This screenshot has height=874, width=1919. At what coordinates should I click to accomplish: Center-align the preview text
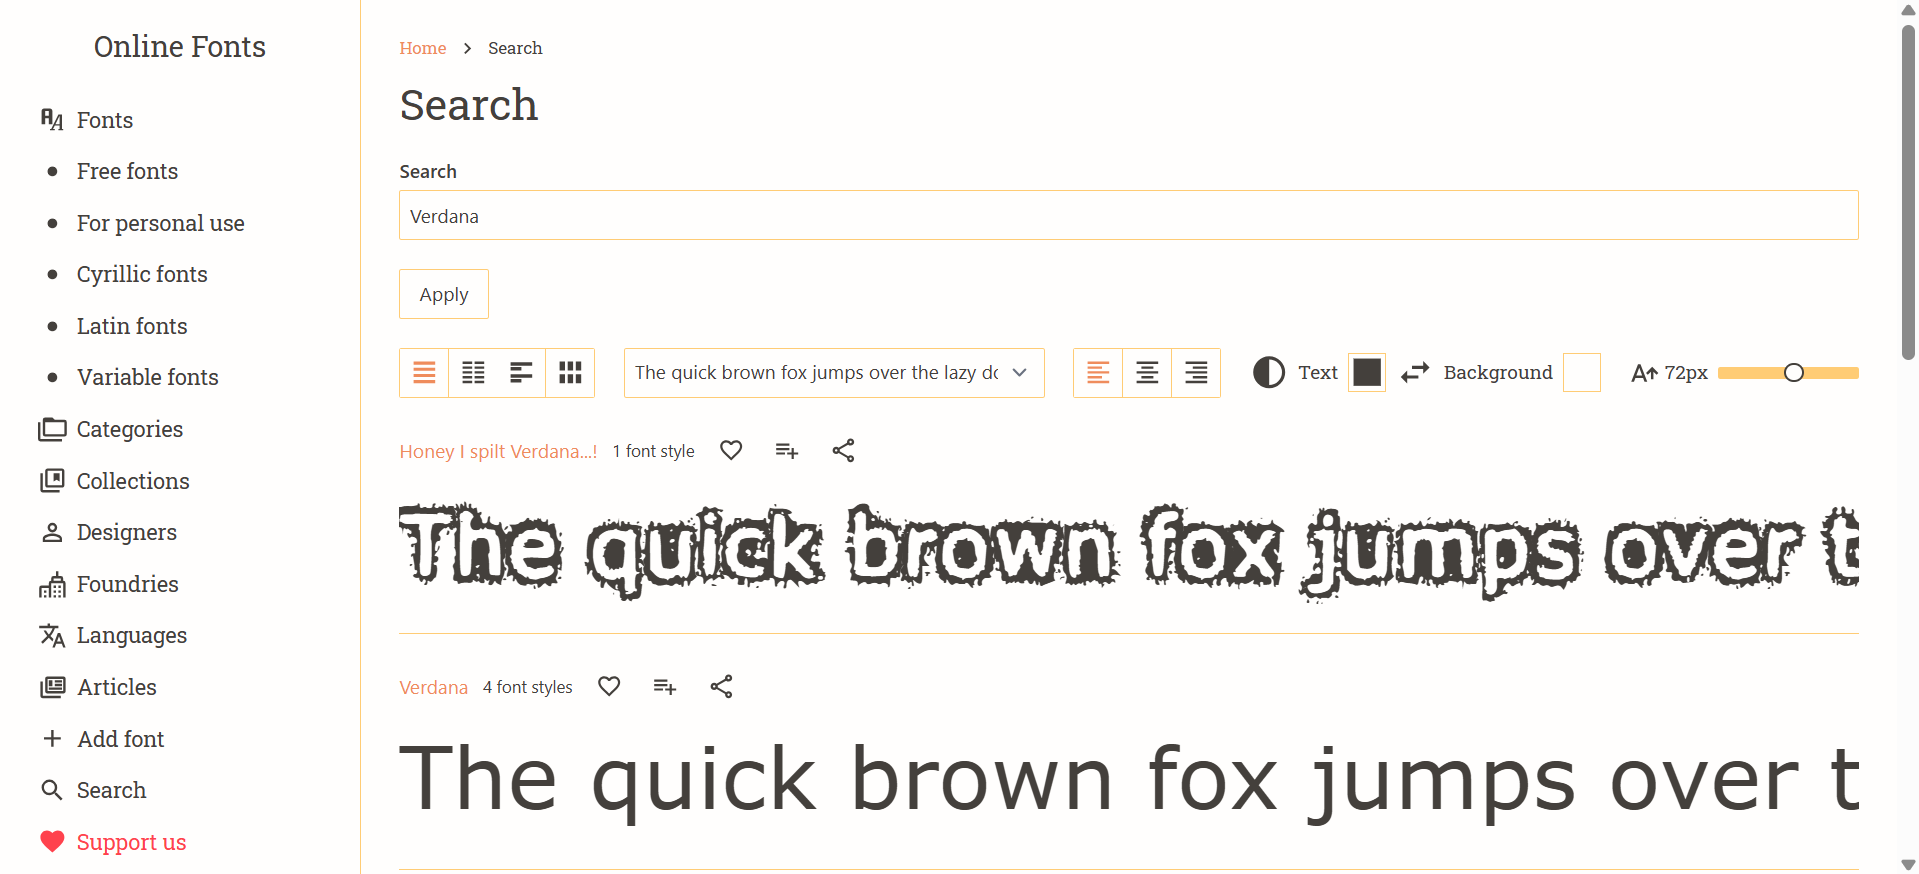(1147, 373)
